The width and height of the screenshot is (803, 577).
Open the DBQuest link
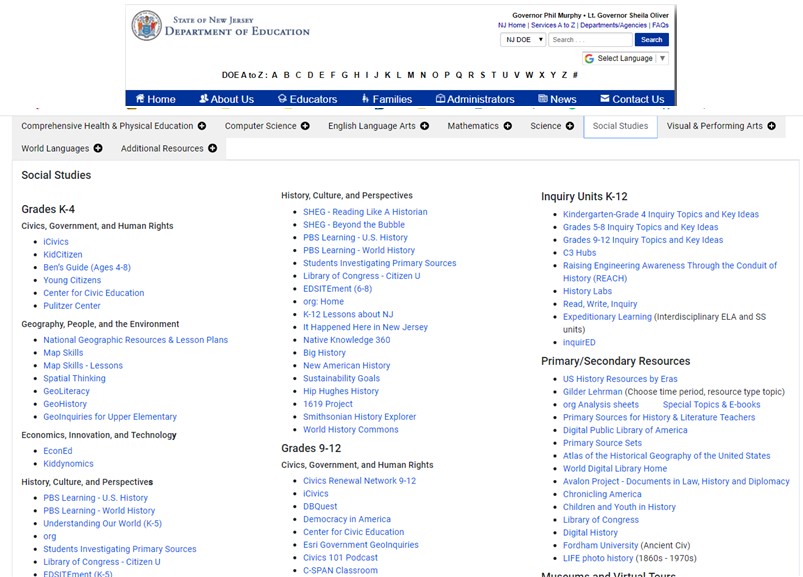(320, 506)
